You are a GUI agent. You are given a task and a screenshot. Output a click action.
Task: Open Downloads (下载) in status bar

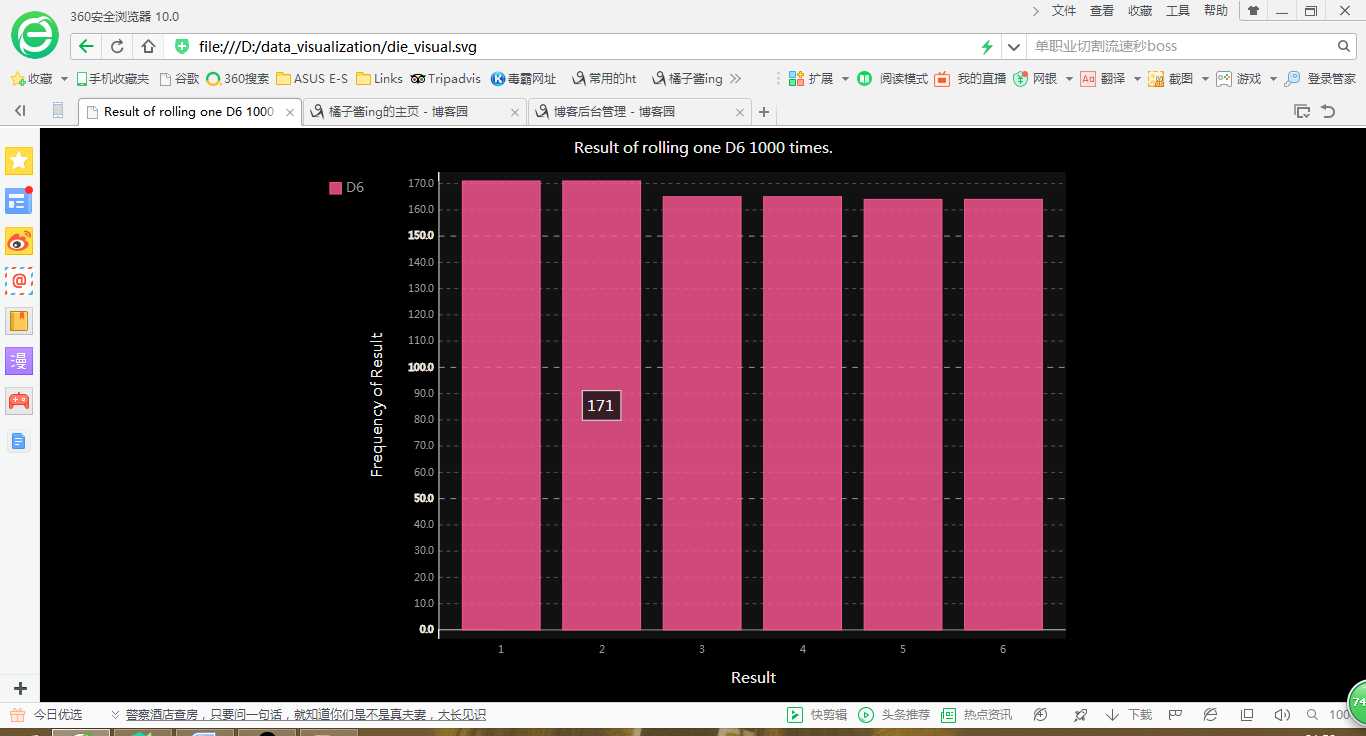click(x=1129, y=715)
